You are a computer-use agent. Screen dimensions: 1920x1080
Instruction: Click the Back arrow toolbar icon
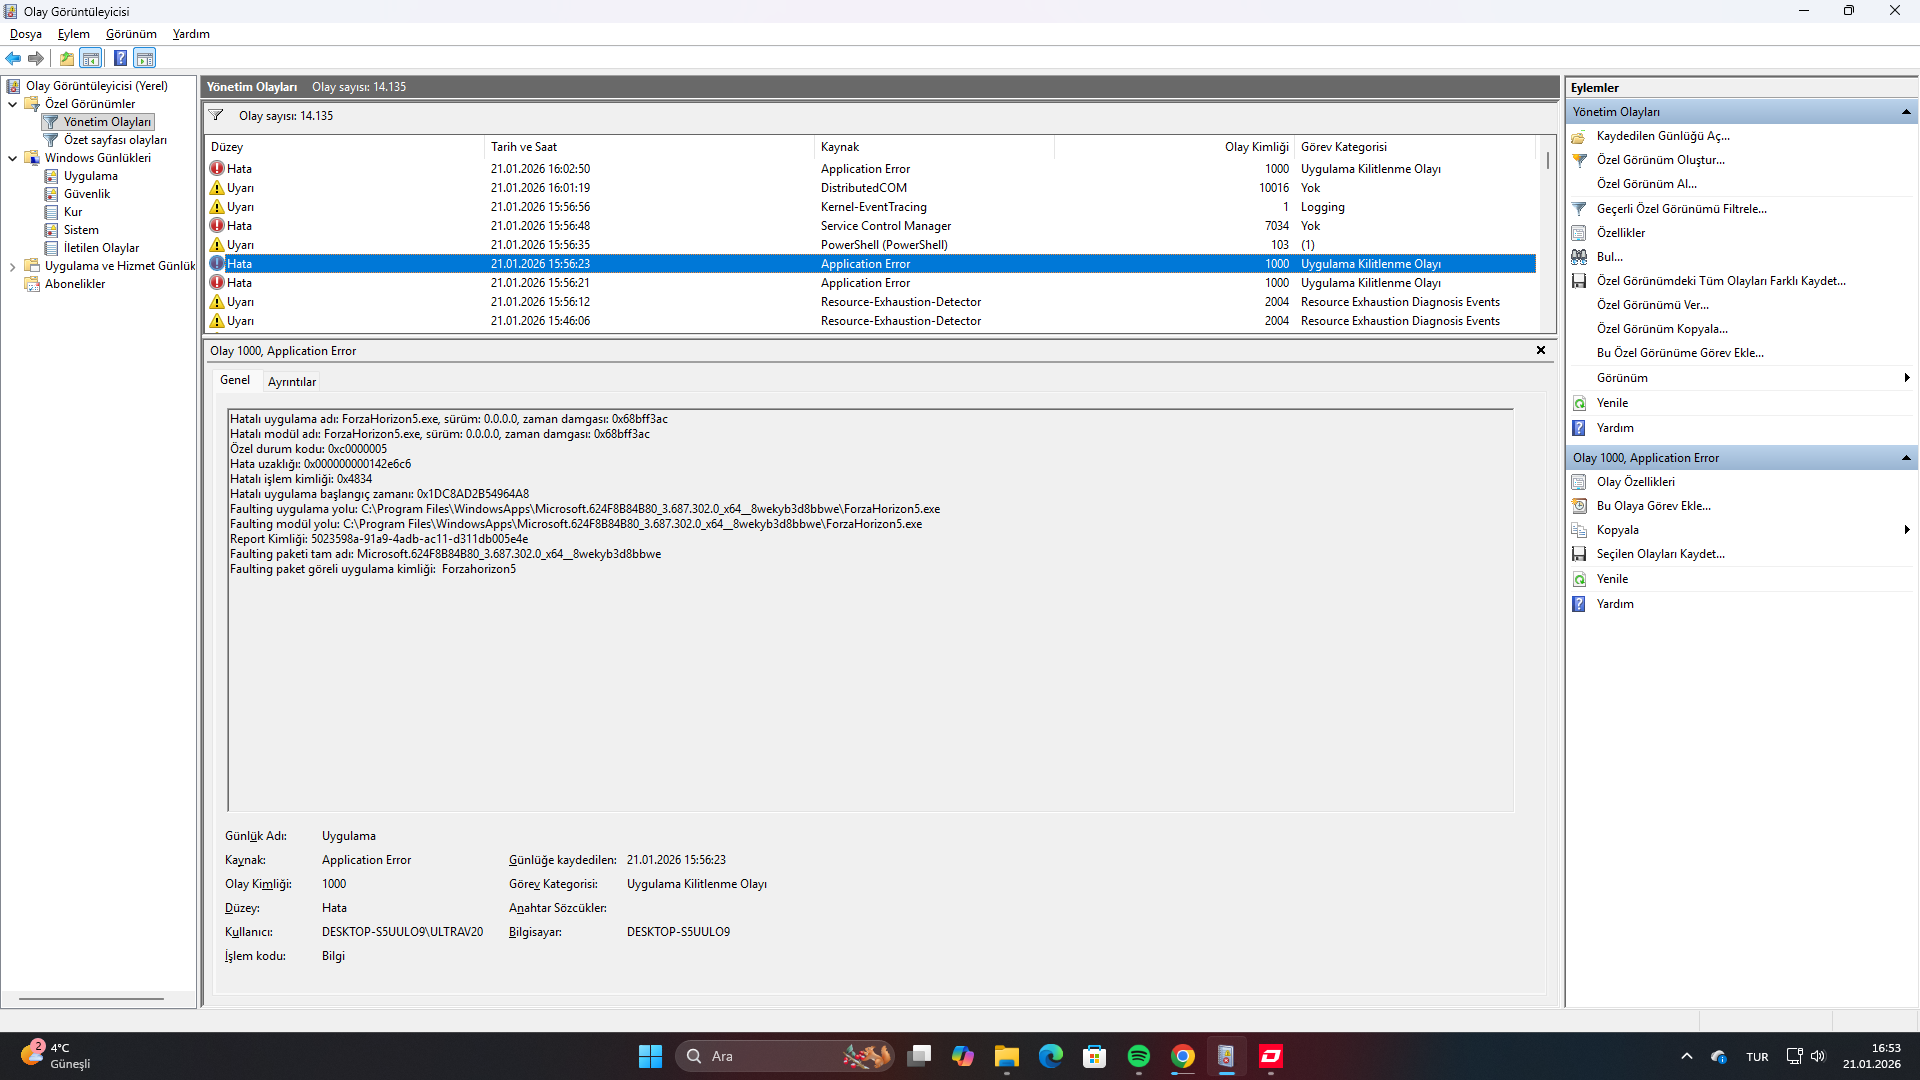13,58
